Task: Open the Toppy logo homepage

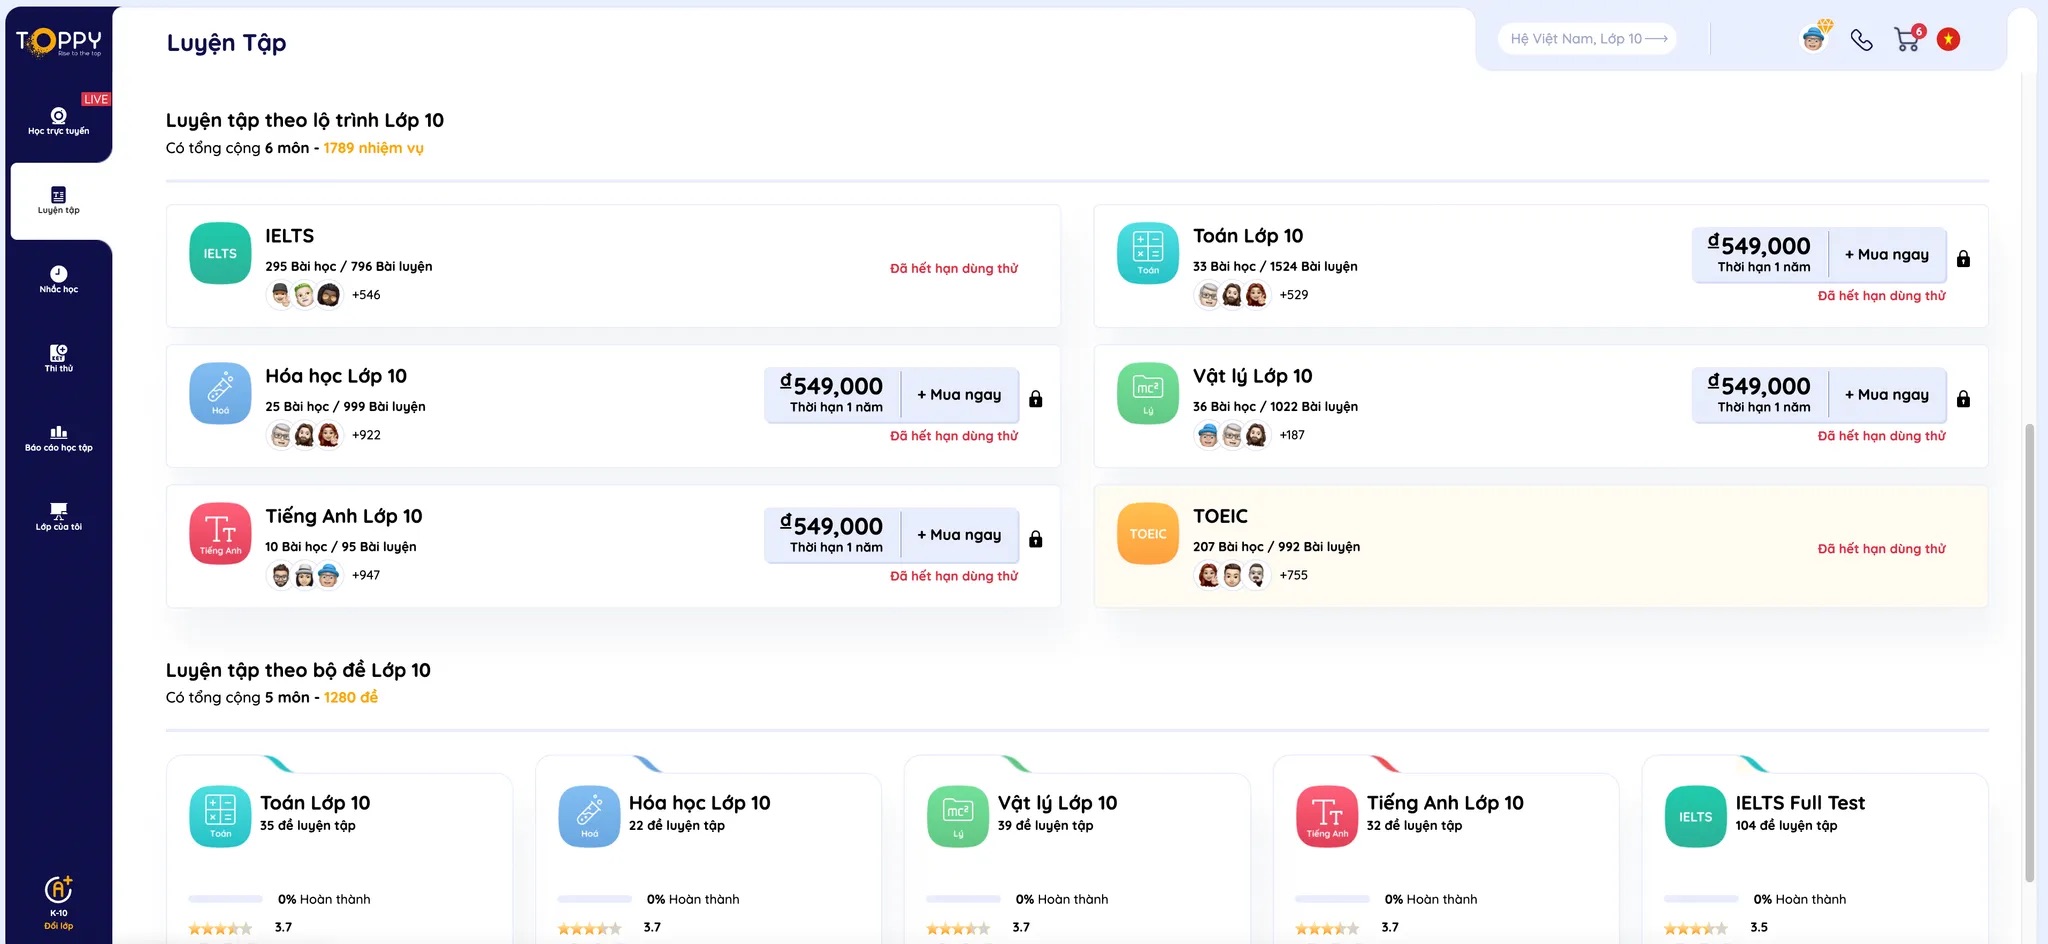Action: (60, 40)
